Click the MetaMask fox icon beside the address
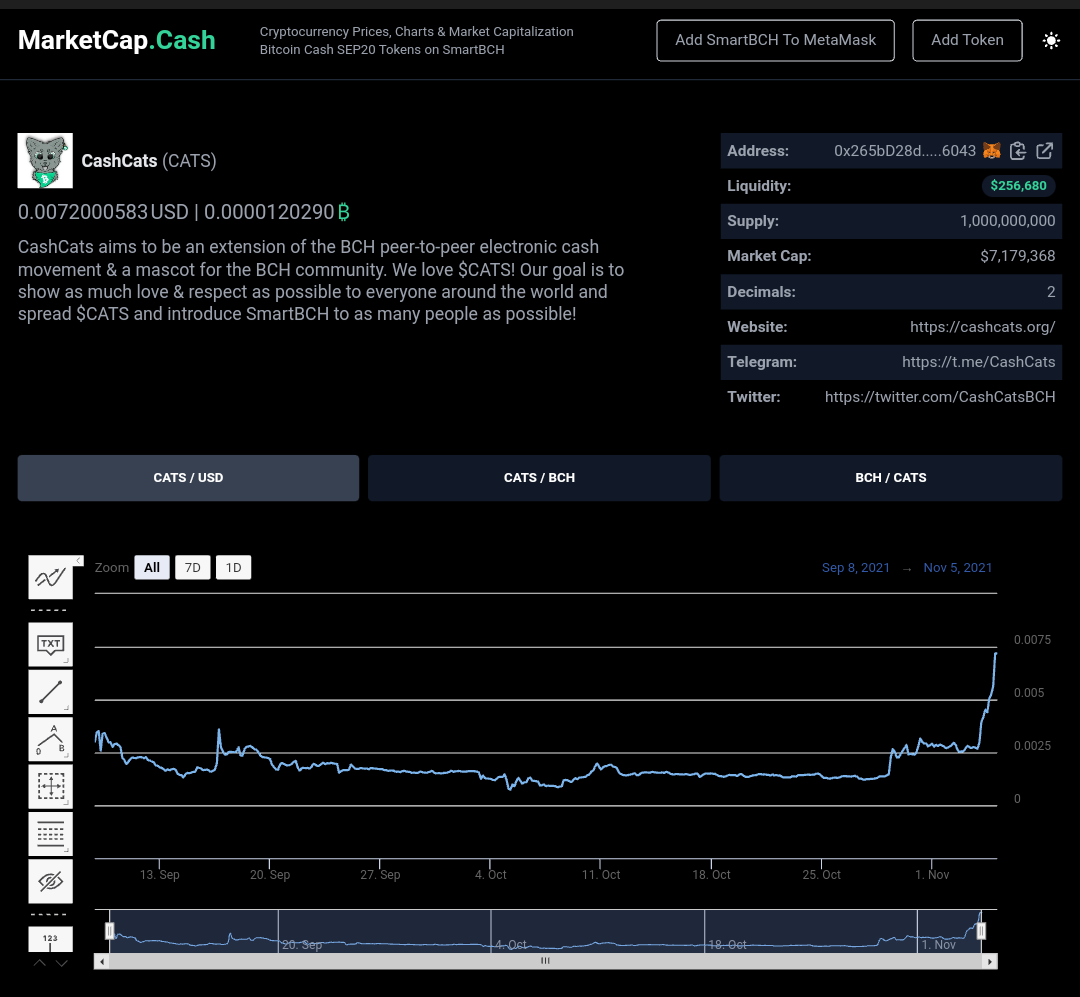This screenshot has height=997, width=1080. coord(991,151)
